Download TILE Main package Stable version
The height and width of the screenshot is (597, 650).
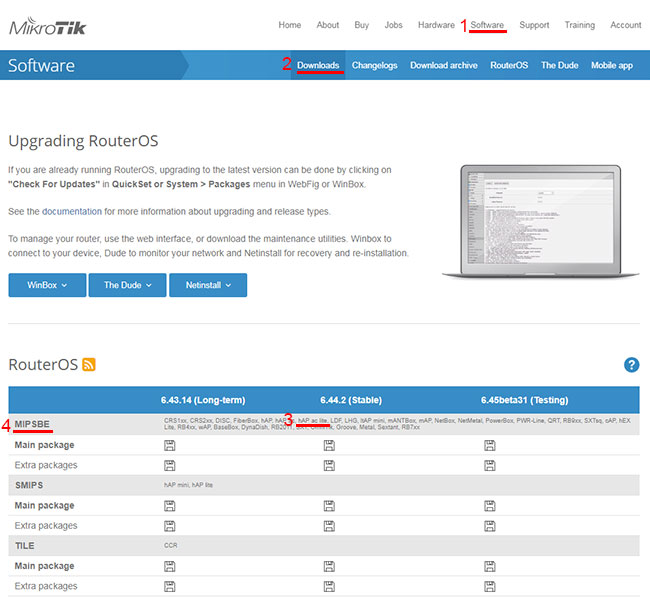point(329,566)
